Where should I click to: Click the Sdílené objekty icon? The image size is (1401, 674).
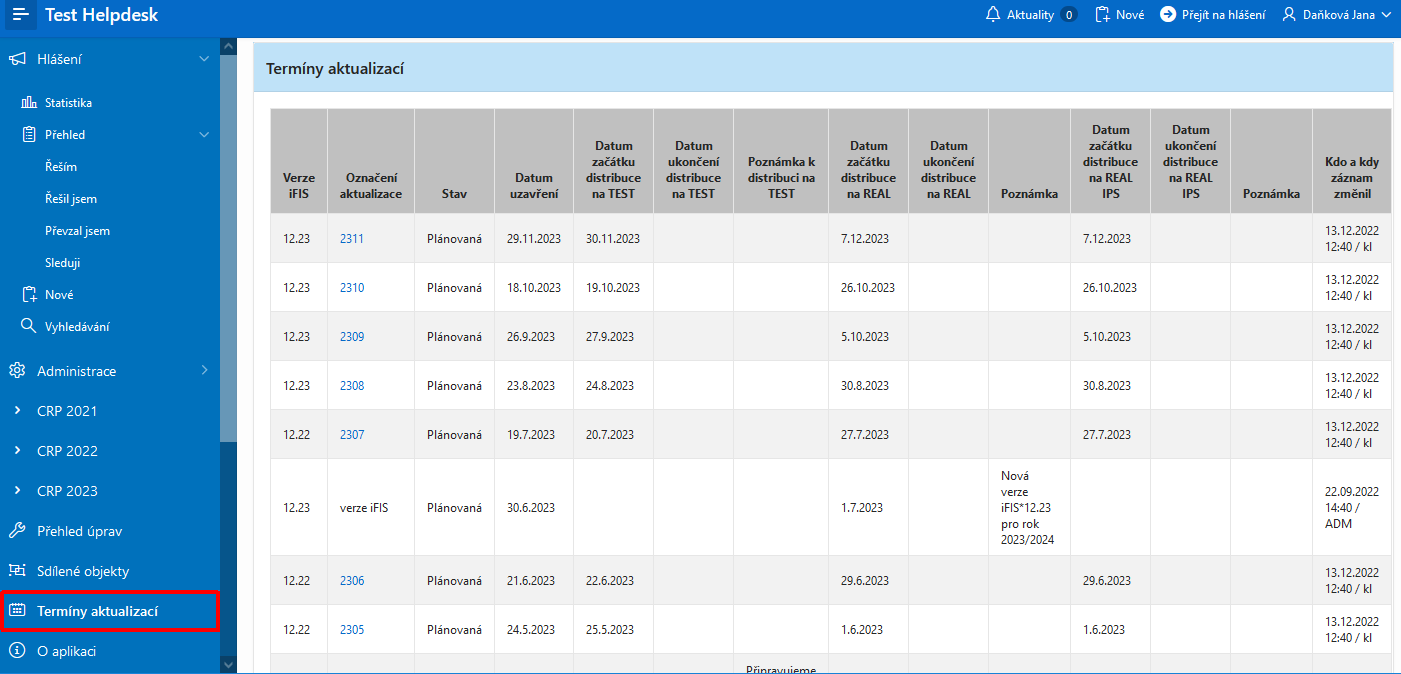click(17, 571)
